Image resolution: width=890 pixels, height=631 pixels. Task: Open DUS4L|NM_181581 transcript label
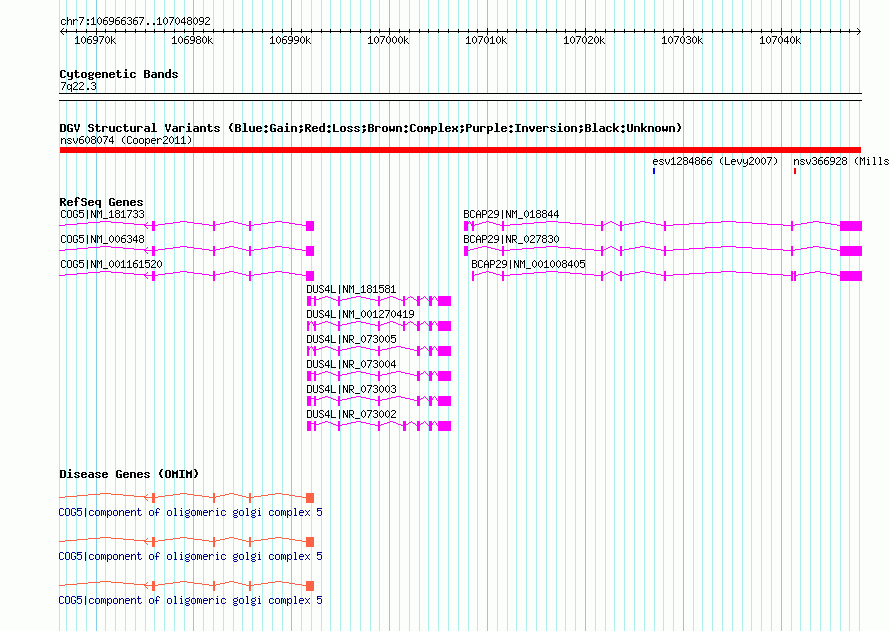(x=351, y=289)
